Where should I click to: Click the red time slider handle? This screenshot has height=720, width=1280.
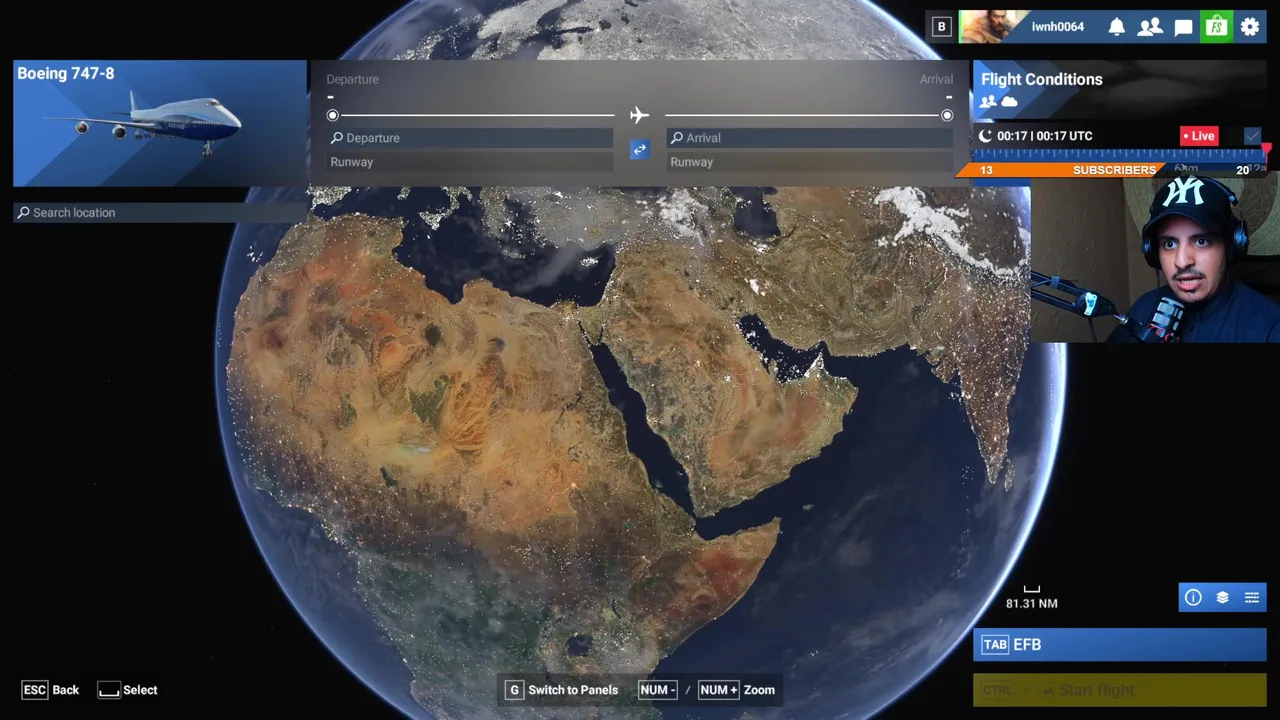pos(1266,150)
